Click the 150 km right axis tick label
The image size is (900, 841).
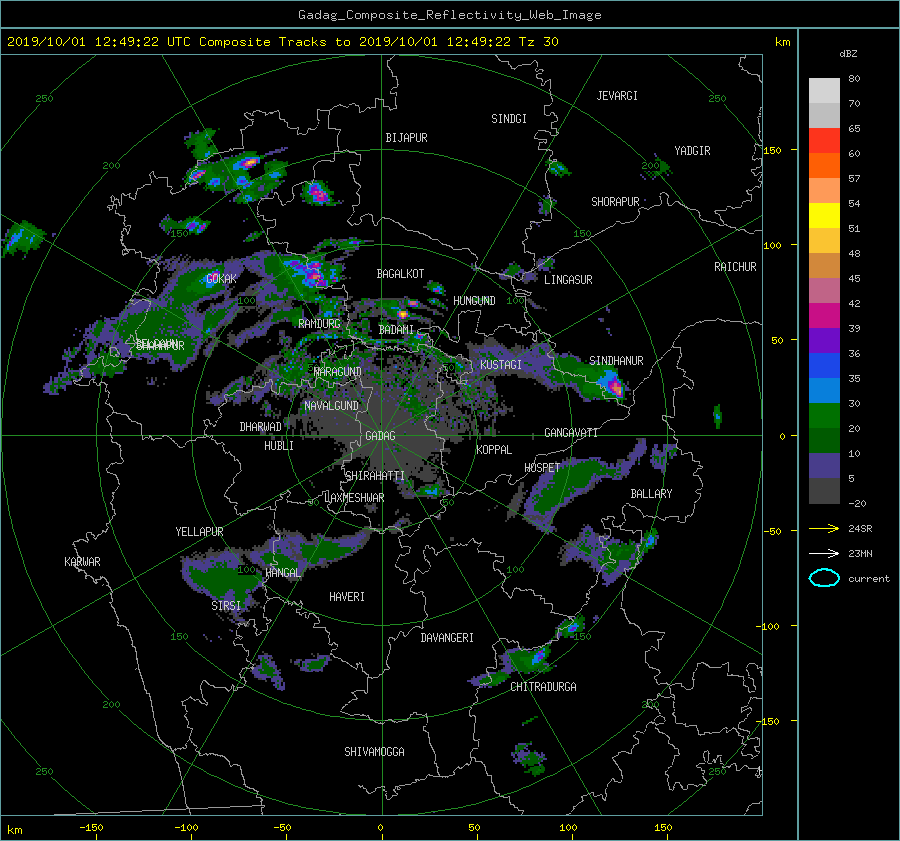[773, 150]
